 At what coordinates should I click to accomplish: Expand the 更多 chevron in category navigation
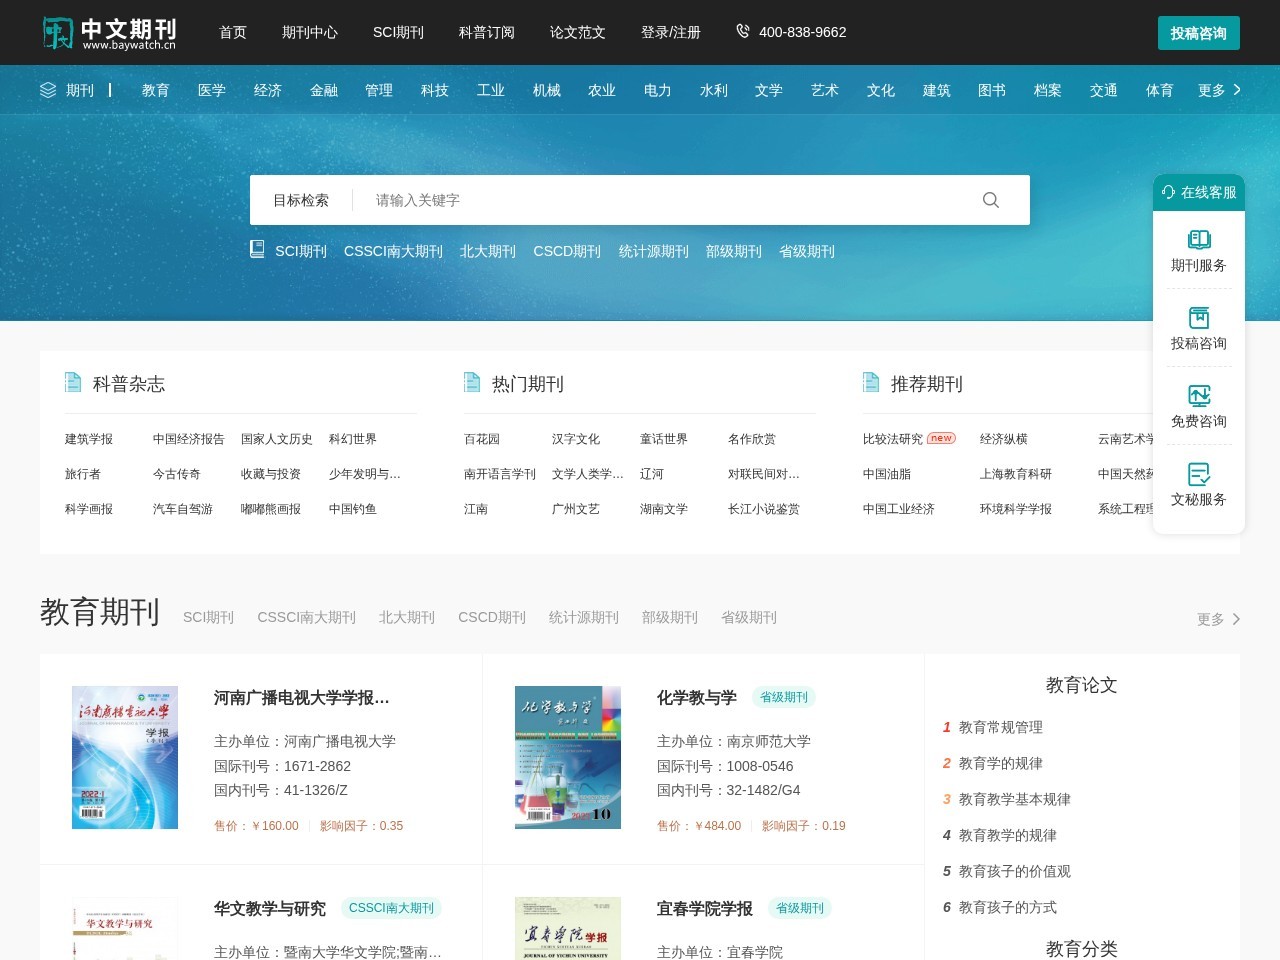(1236, 89)
